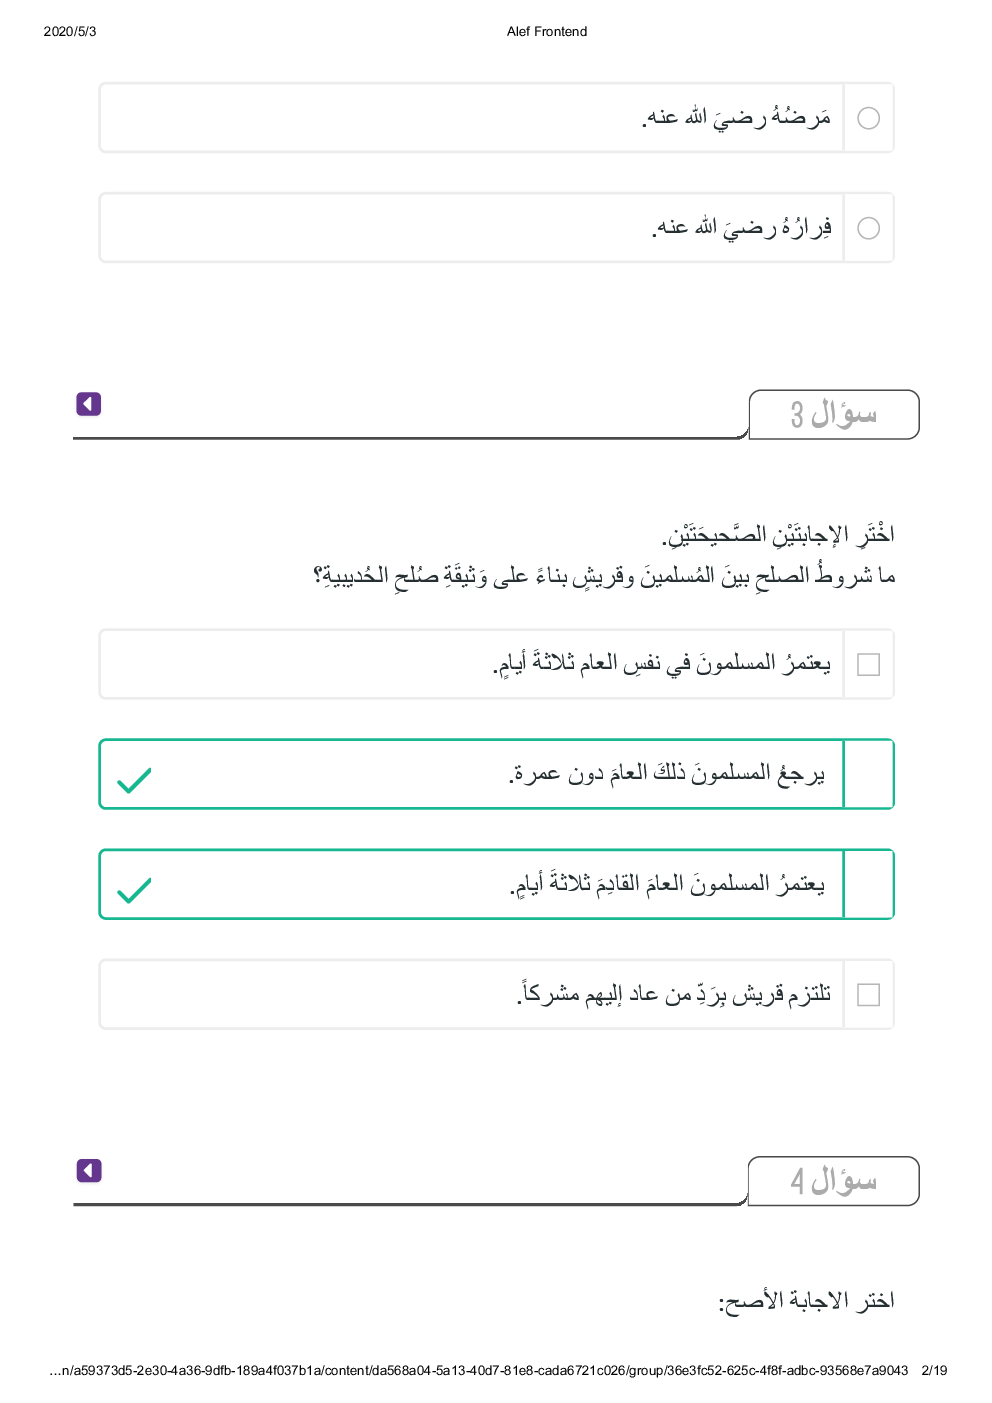Collapse question 4 with purple arrow icon
Image resolution: width=992 pixels, height=1403 pixels.
[x=89, y=1170]
